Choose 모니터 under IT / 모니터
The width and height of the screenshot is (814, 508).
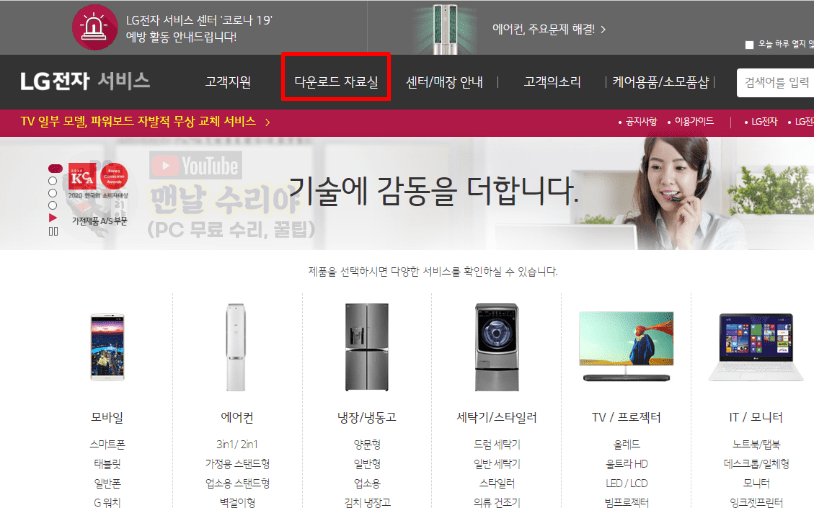click(756, 483)
